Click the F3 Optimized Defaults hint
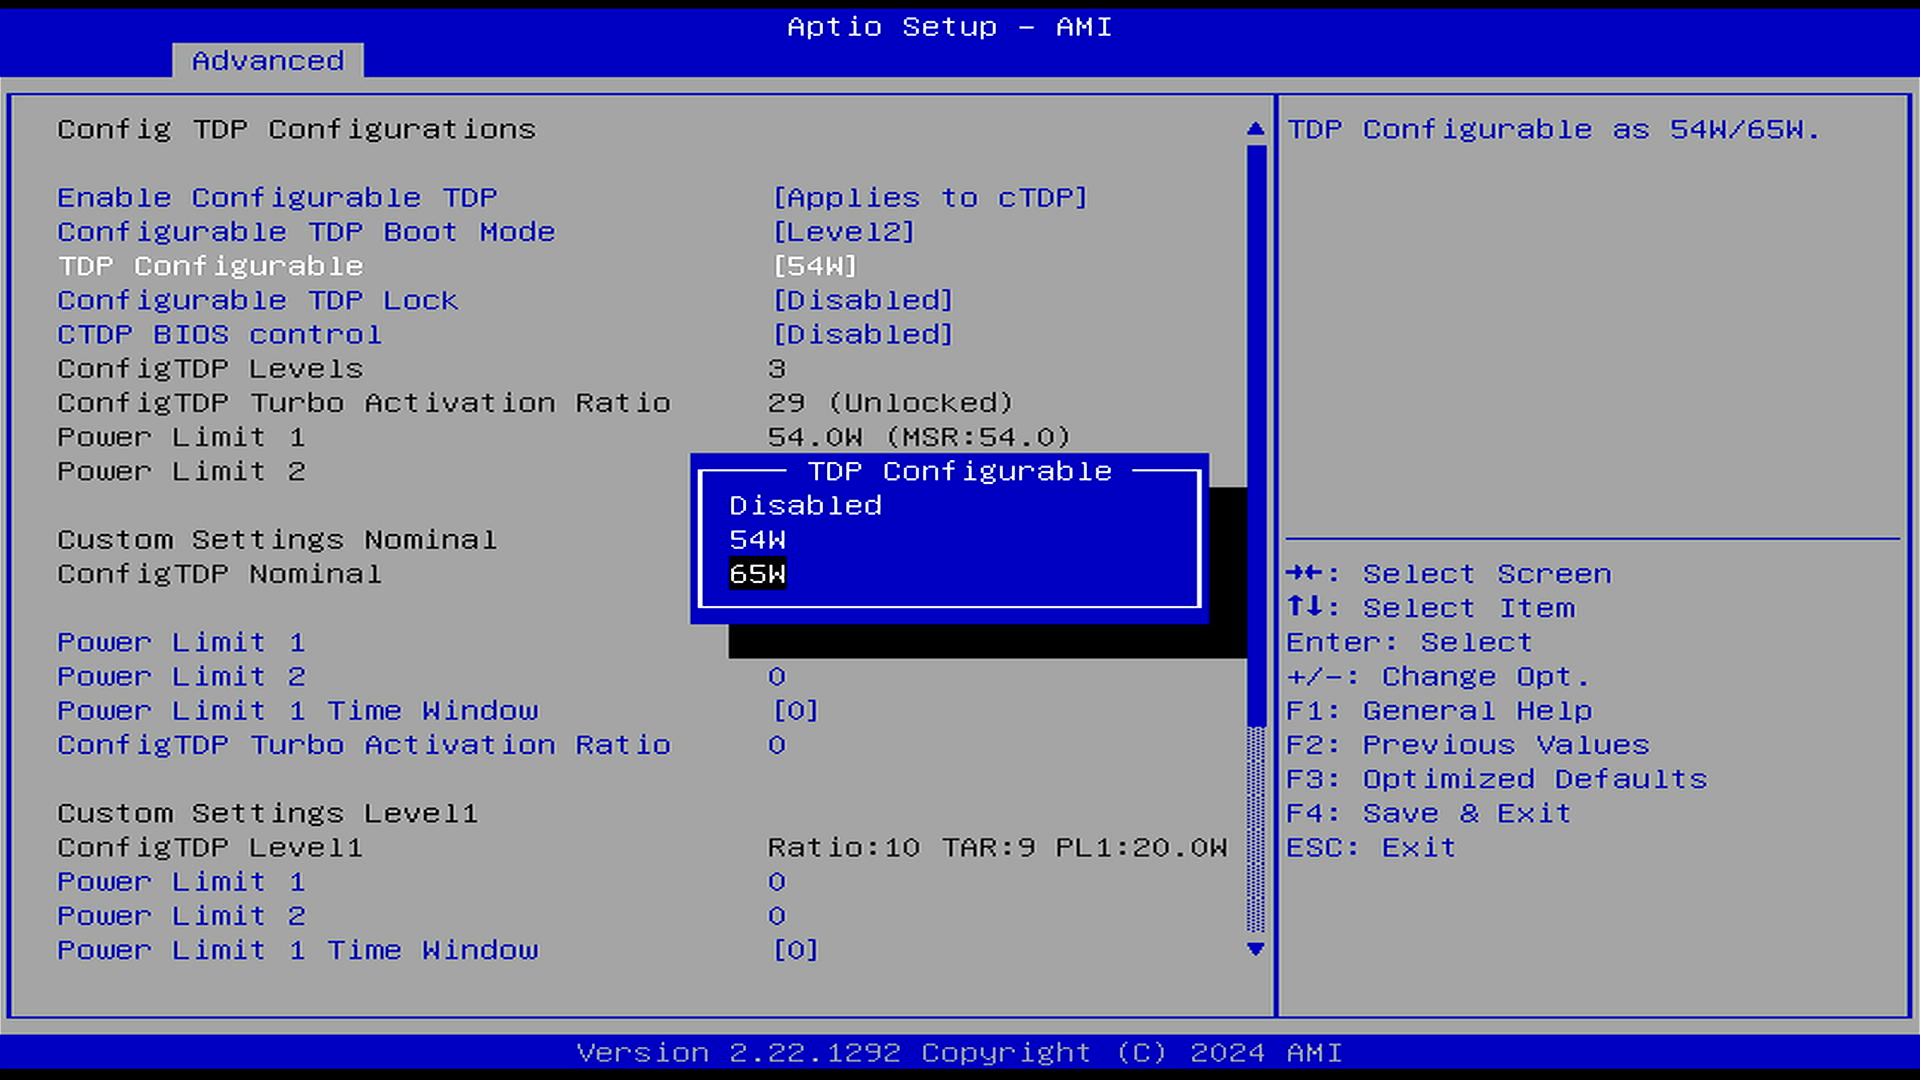The height and width of the screenshot is (1080, 1920). tap(1496, 779)
